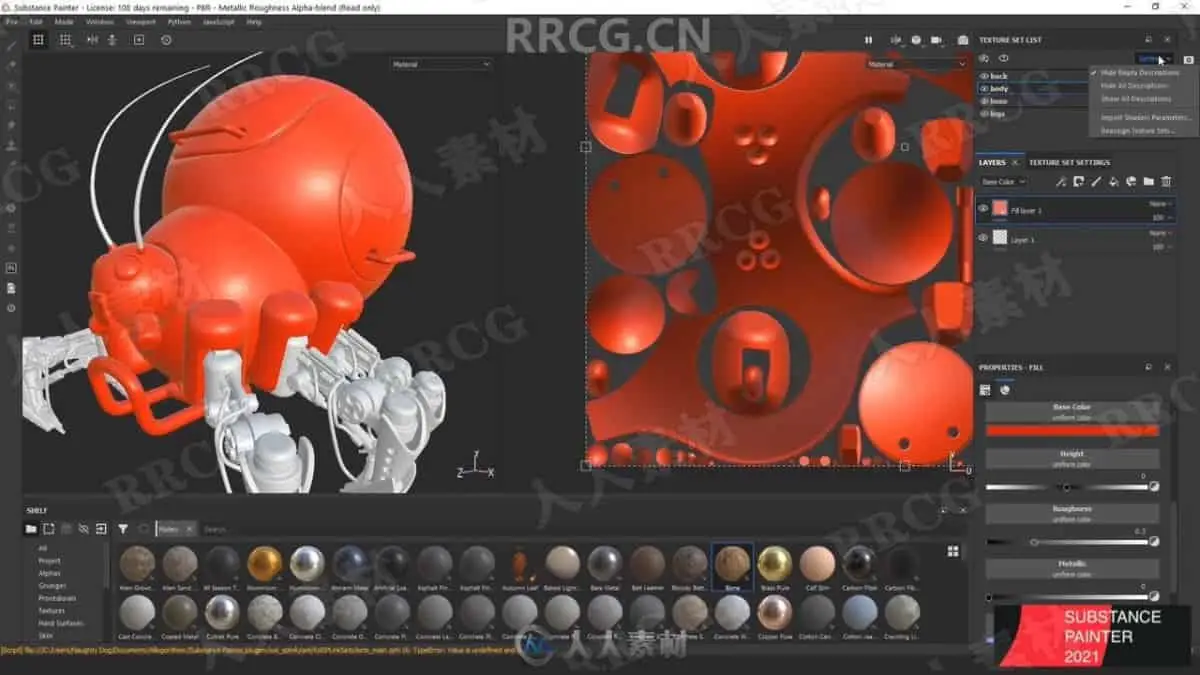
Task: Open the Material dropdown in 2D viewport
Action: point(917,64)
